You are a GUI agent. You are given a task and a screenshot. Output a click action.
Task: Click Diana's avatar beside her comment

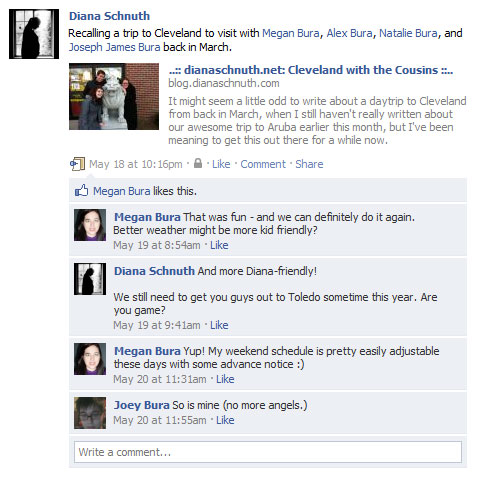tap(90, 279)
